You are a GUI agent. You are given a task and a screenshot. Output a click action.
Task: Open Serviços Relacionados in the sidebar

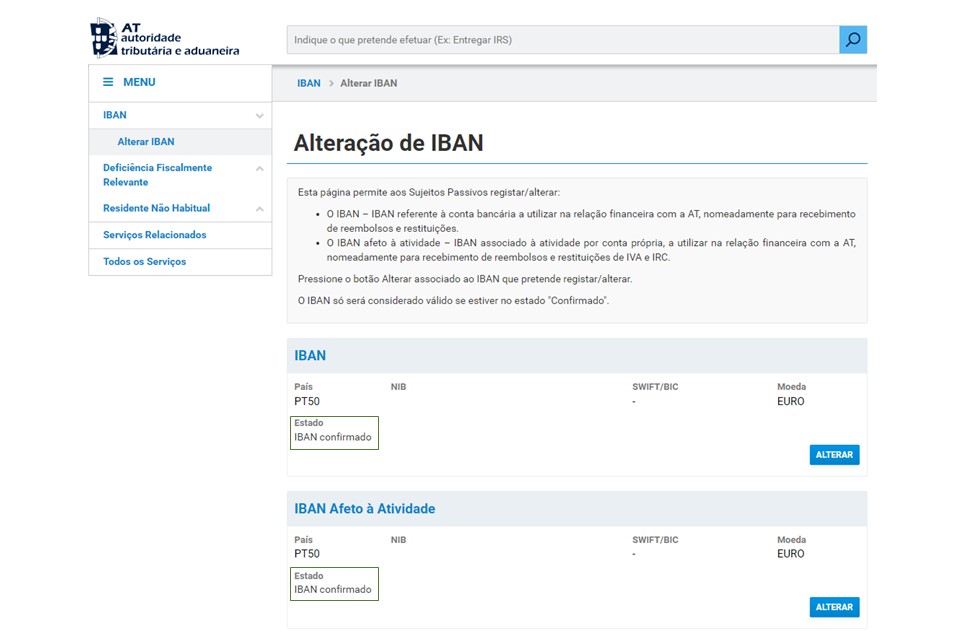(x=154, y=235)
